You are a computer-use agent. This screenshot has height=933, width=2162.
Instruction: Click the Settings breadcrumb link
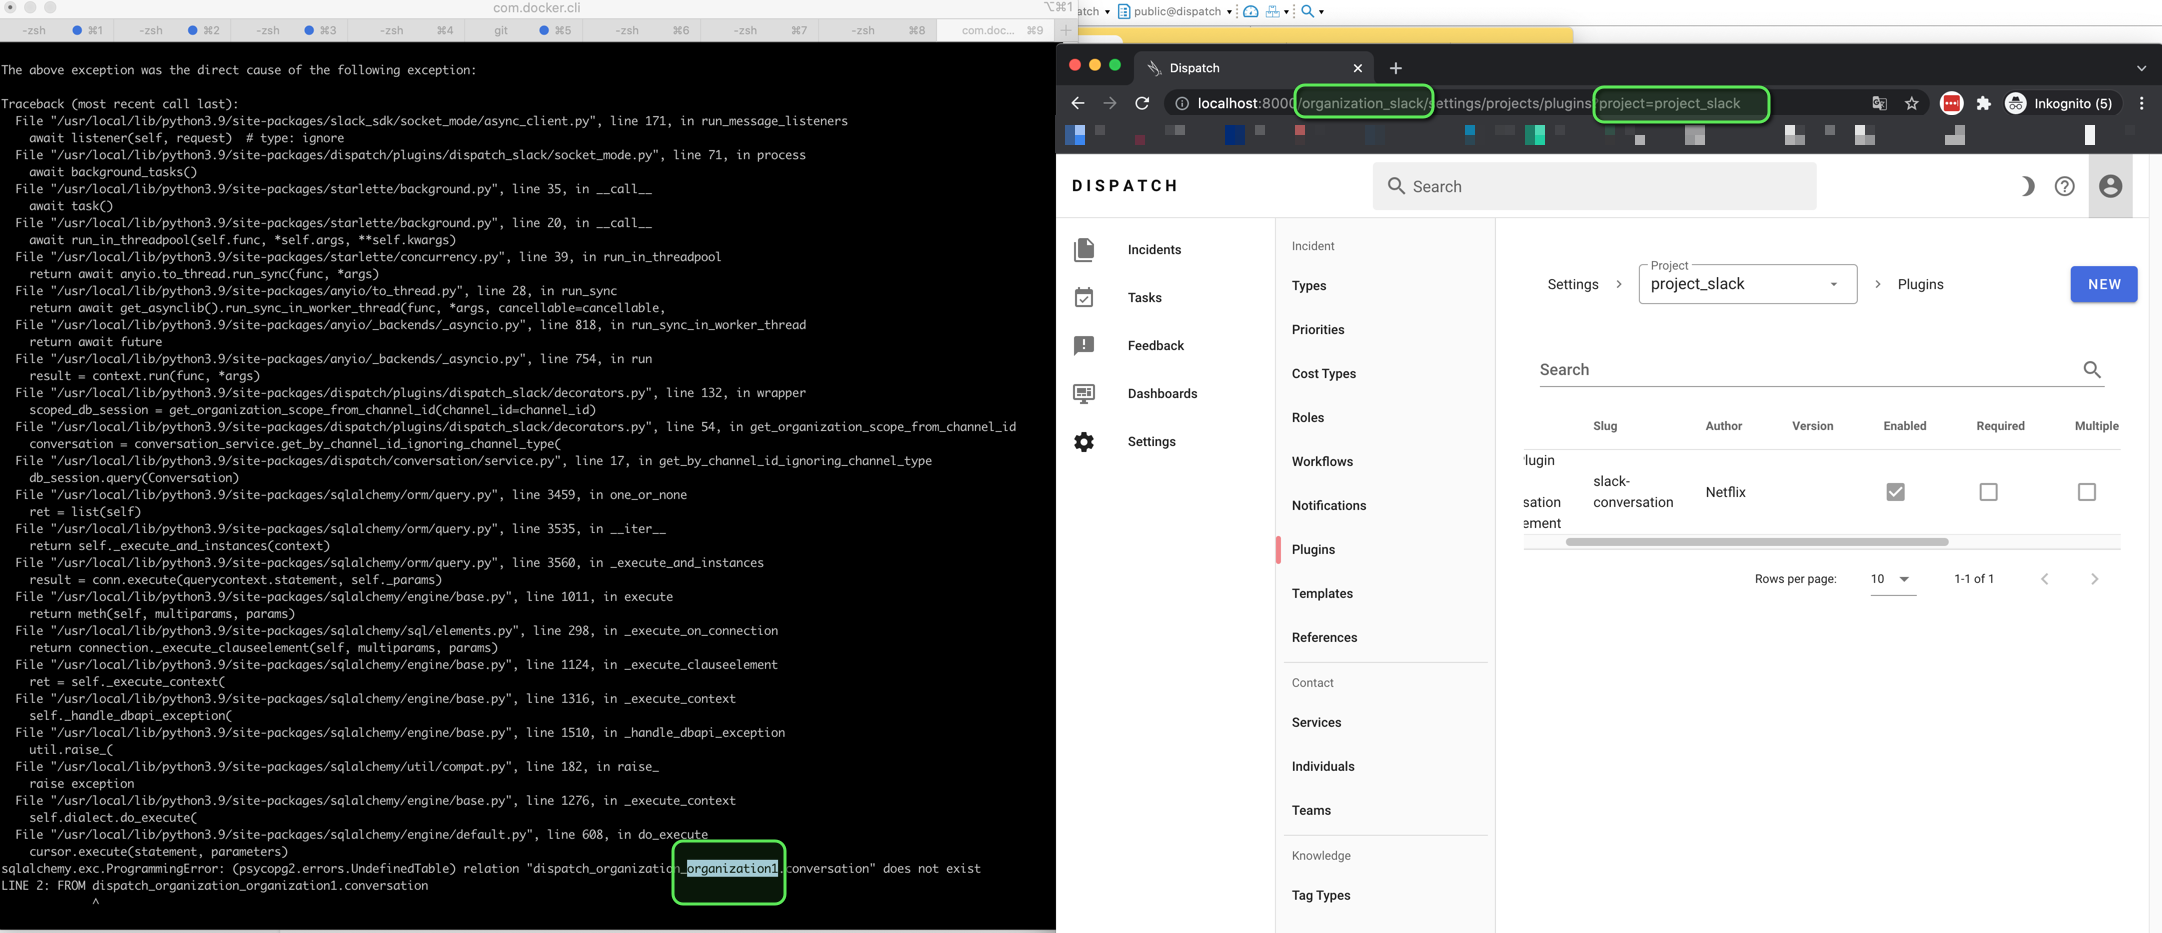coord(1572,284)
